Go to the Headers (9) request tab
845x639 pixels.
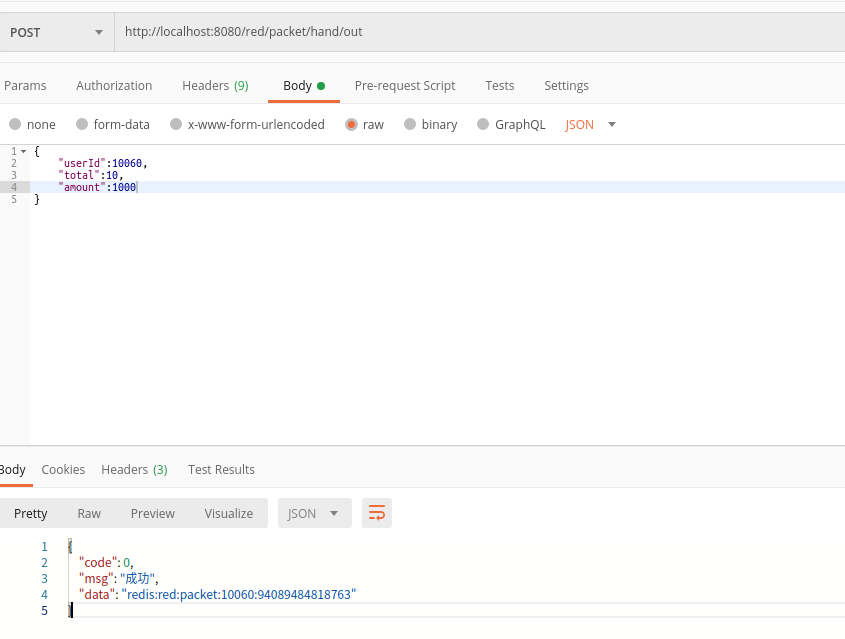(215, 86)
